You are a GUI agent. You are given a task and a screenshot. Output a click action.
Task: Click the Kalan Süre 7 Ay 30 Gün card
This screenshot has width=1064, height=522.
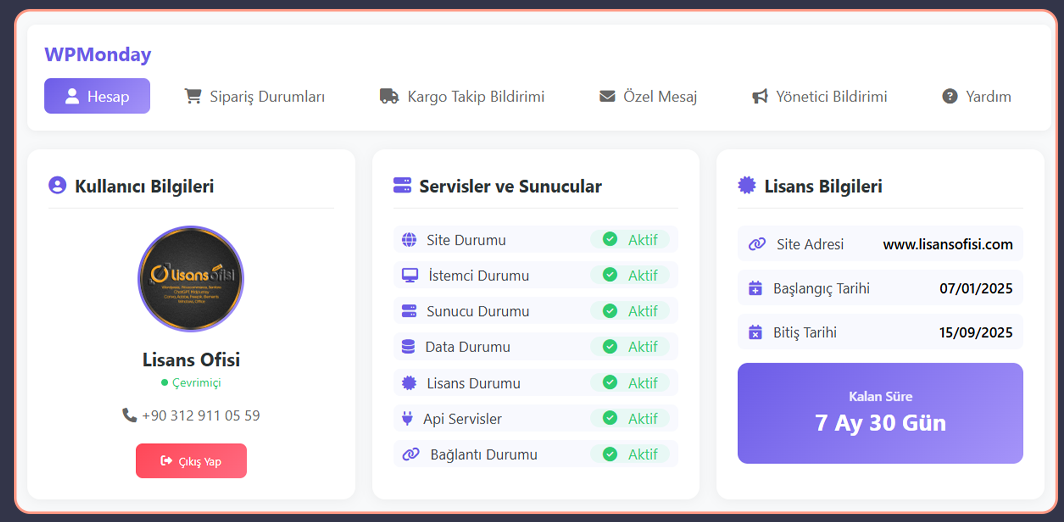tap(880, 413)
